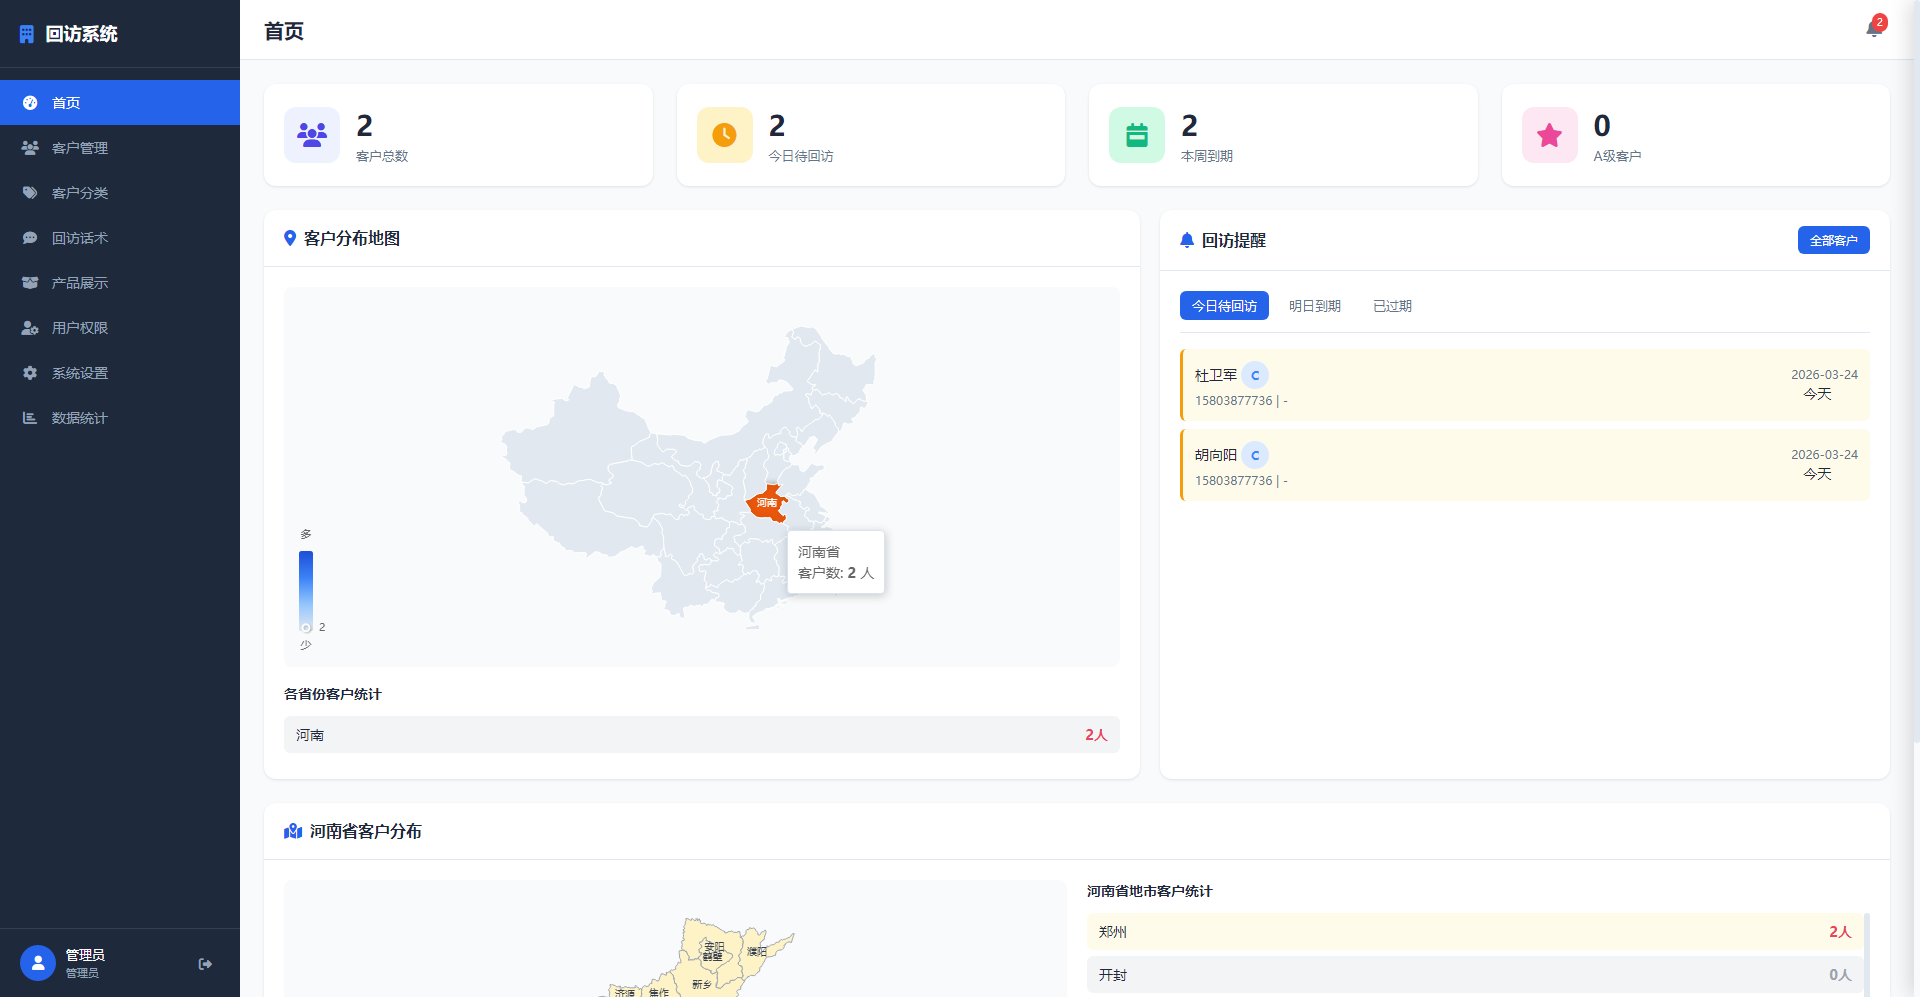This screenshot has width=1920, height=997.
Task: Click the notification bell icon
Action: tap(1873, 29)
